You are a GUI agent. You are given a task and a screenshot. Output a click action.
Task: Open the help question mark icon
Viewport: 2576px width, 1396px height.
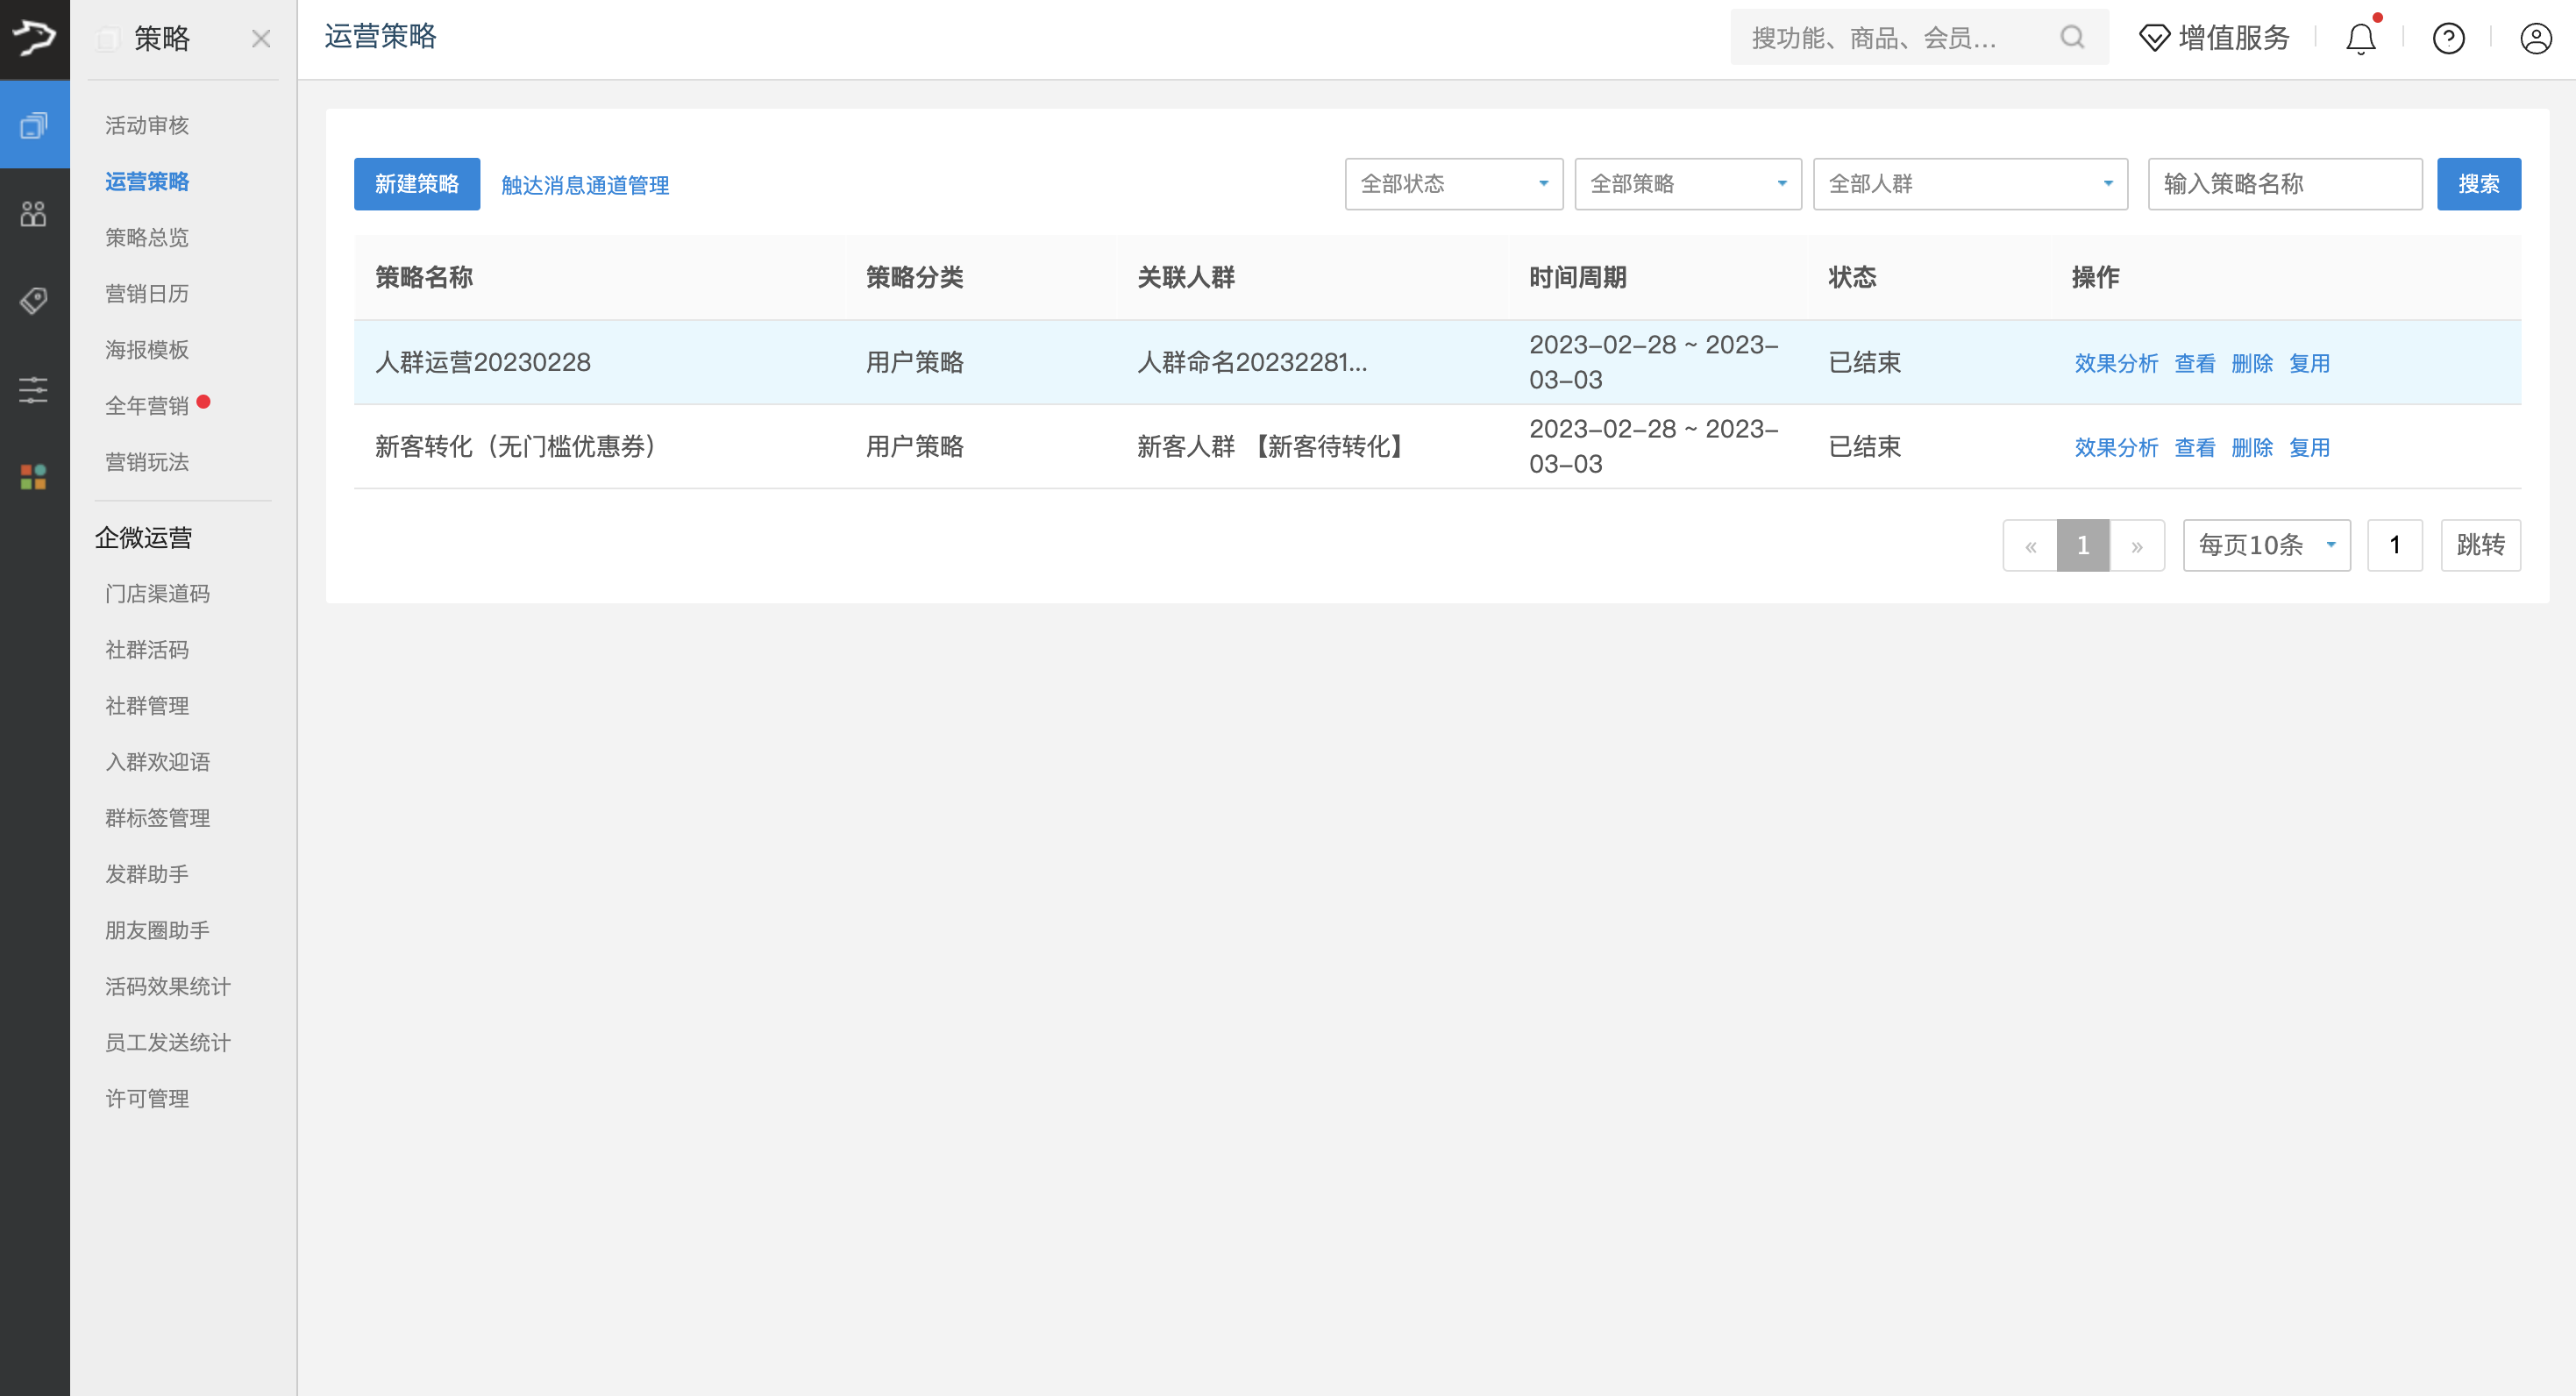(x=2448, y=39)
